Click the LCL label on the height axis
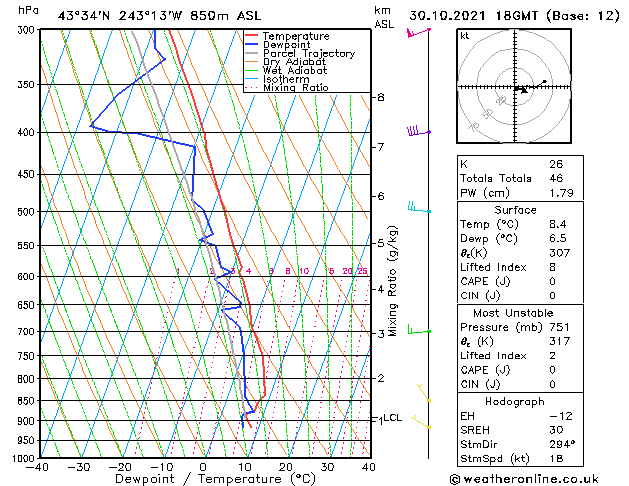The image size is (629, 486). 392,418
